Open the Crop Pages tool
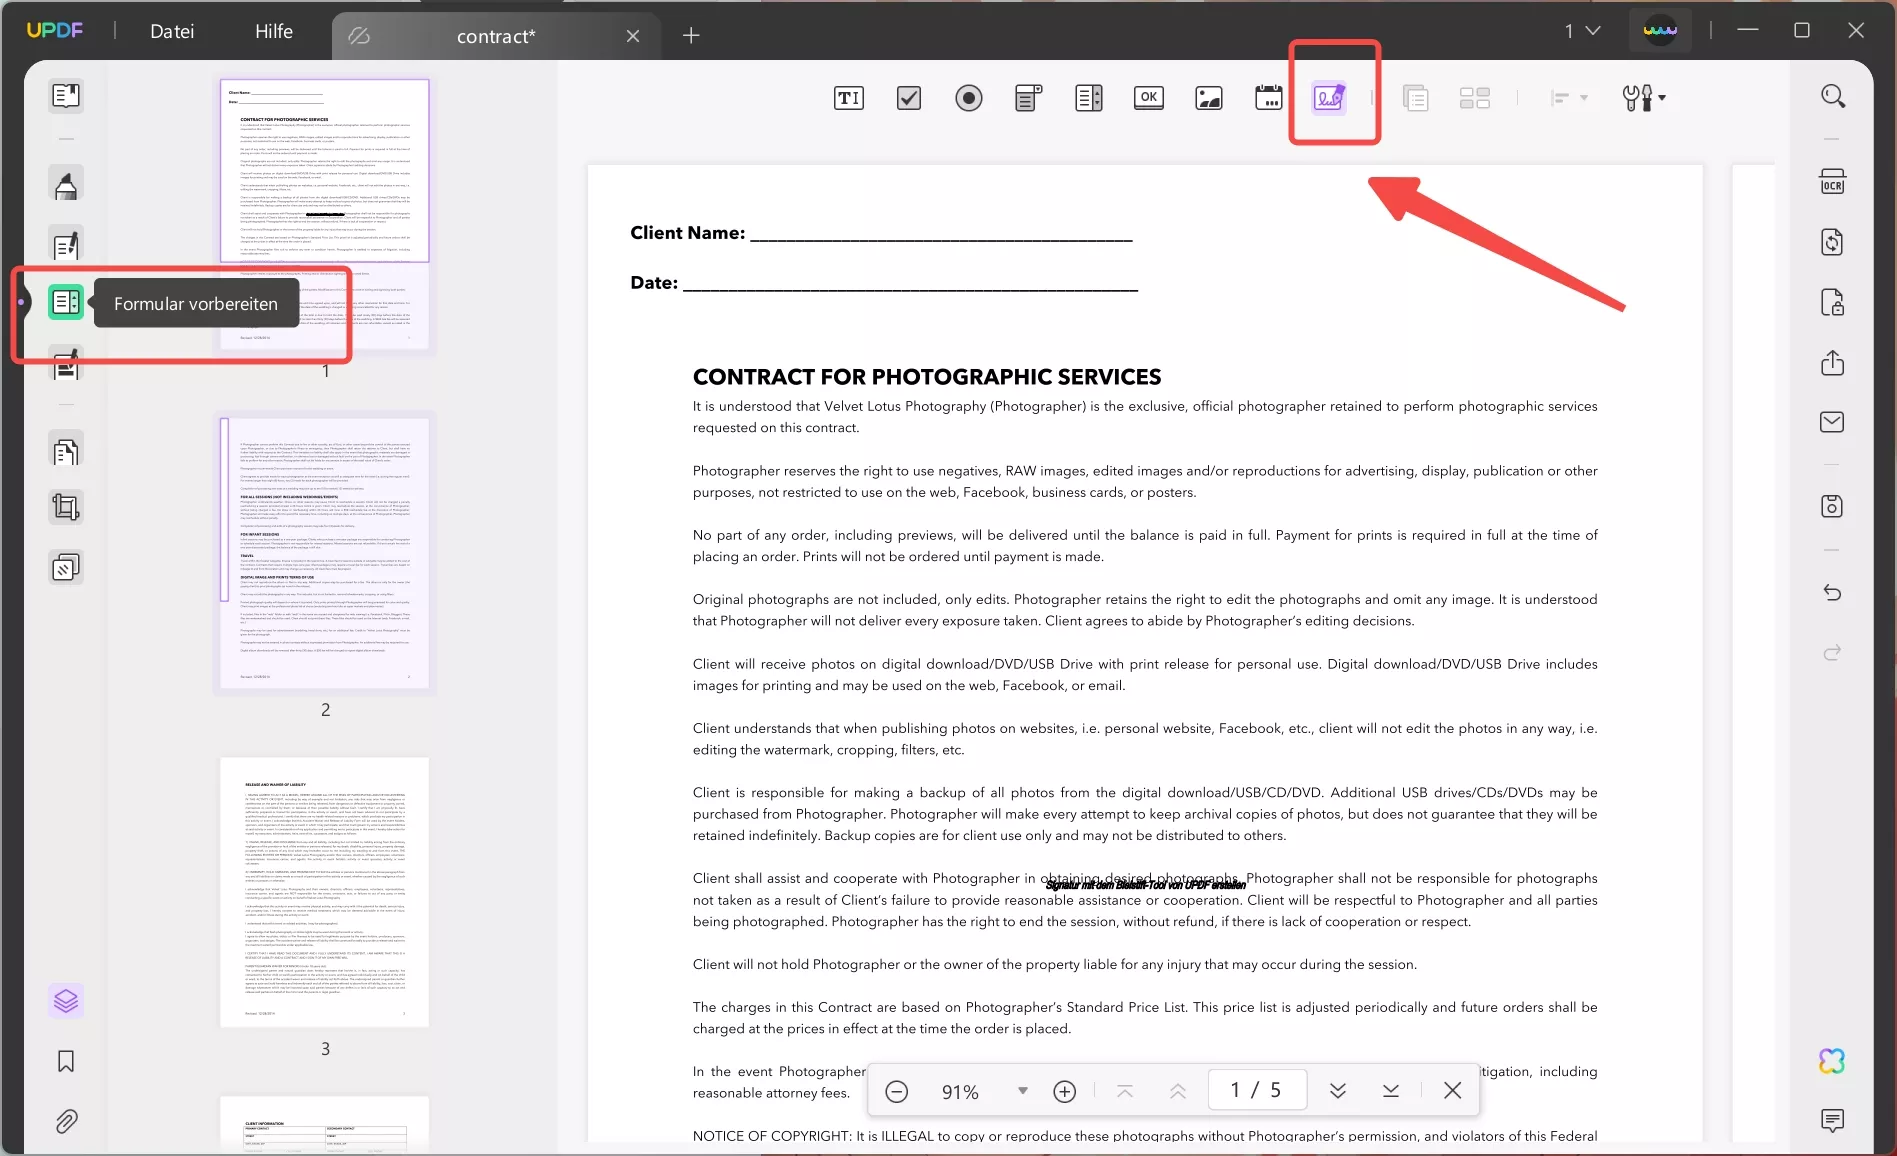The width and height of the screenshot is (1897, 1156). click(x=66, y=508)
